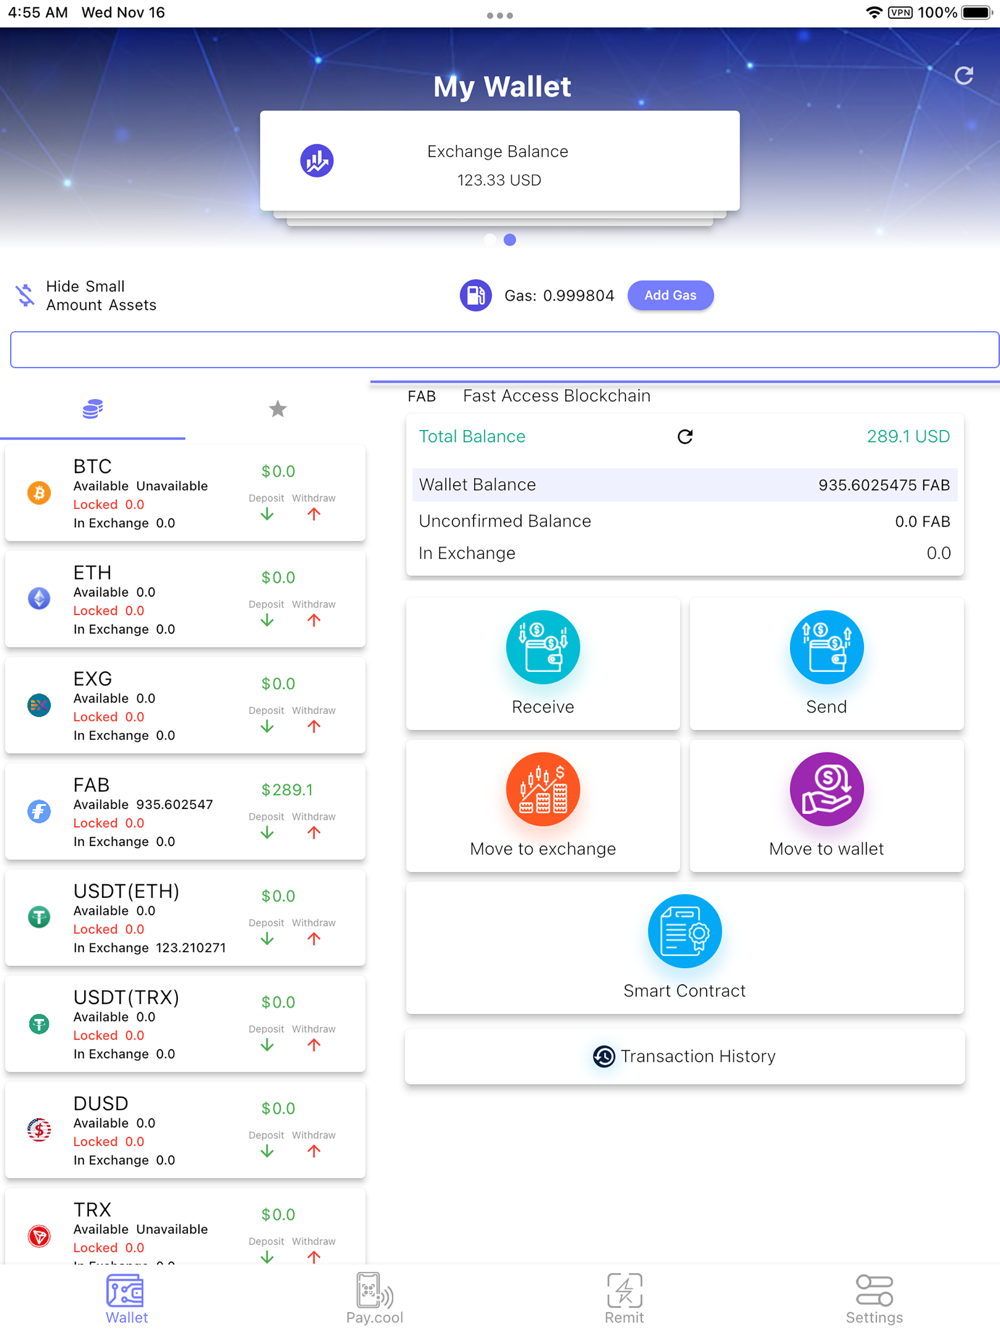Choose Move to exchange
1000x1334 pixels.
point(543,805)
